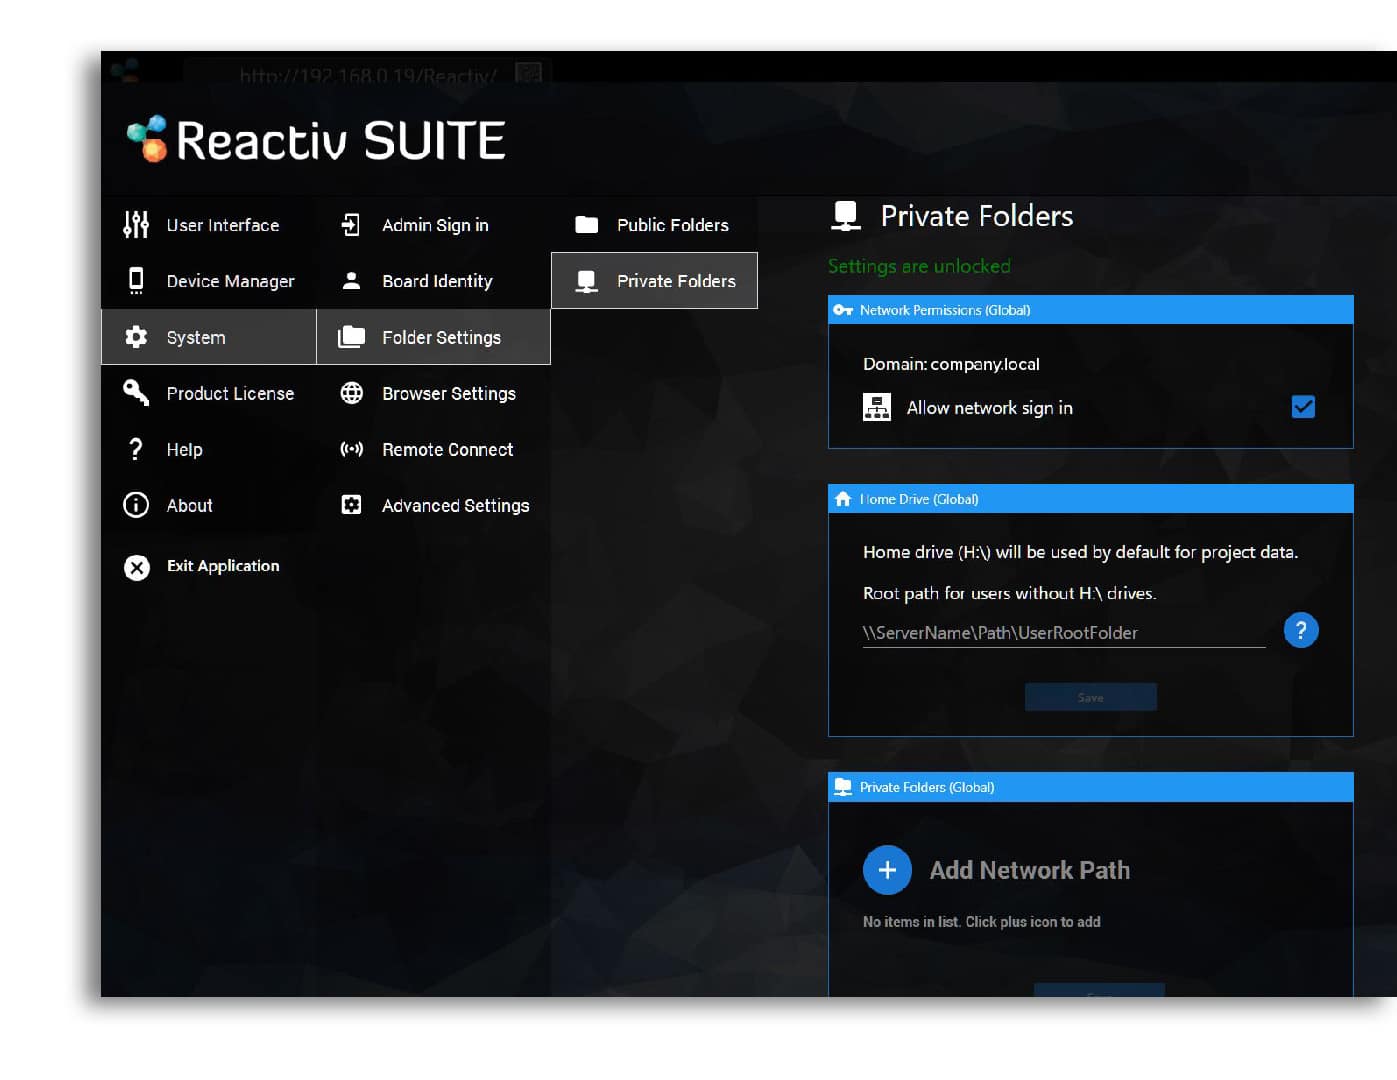Viewport: 1397px width, 1080px height.
Task: Click 'Root path for users without H:\ drives' text
Action: coord(1009,593)
